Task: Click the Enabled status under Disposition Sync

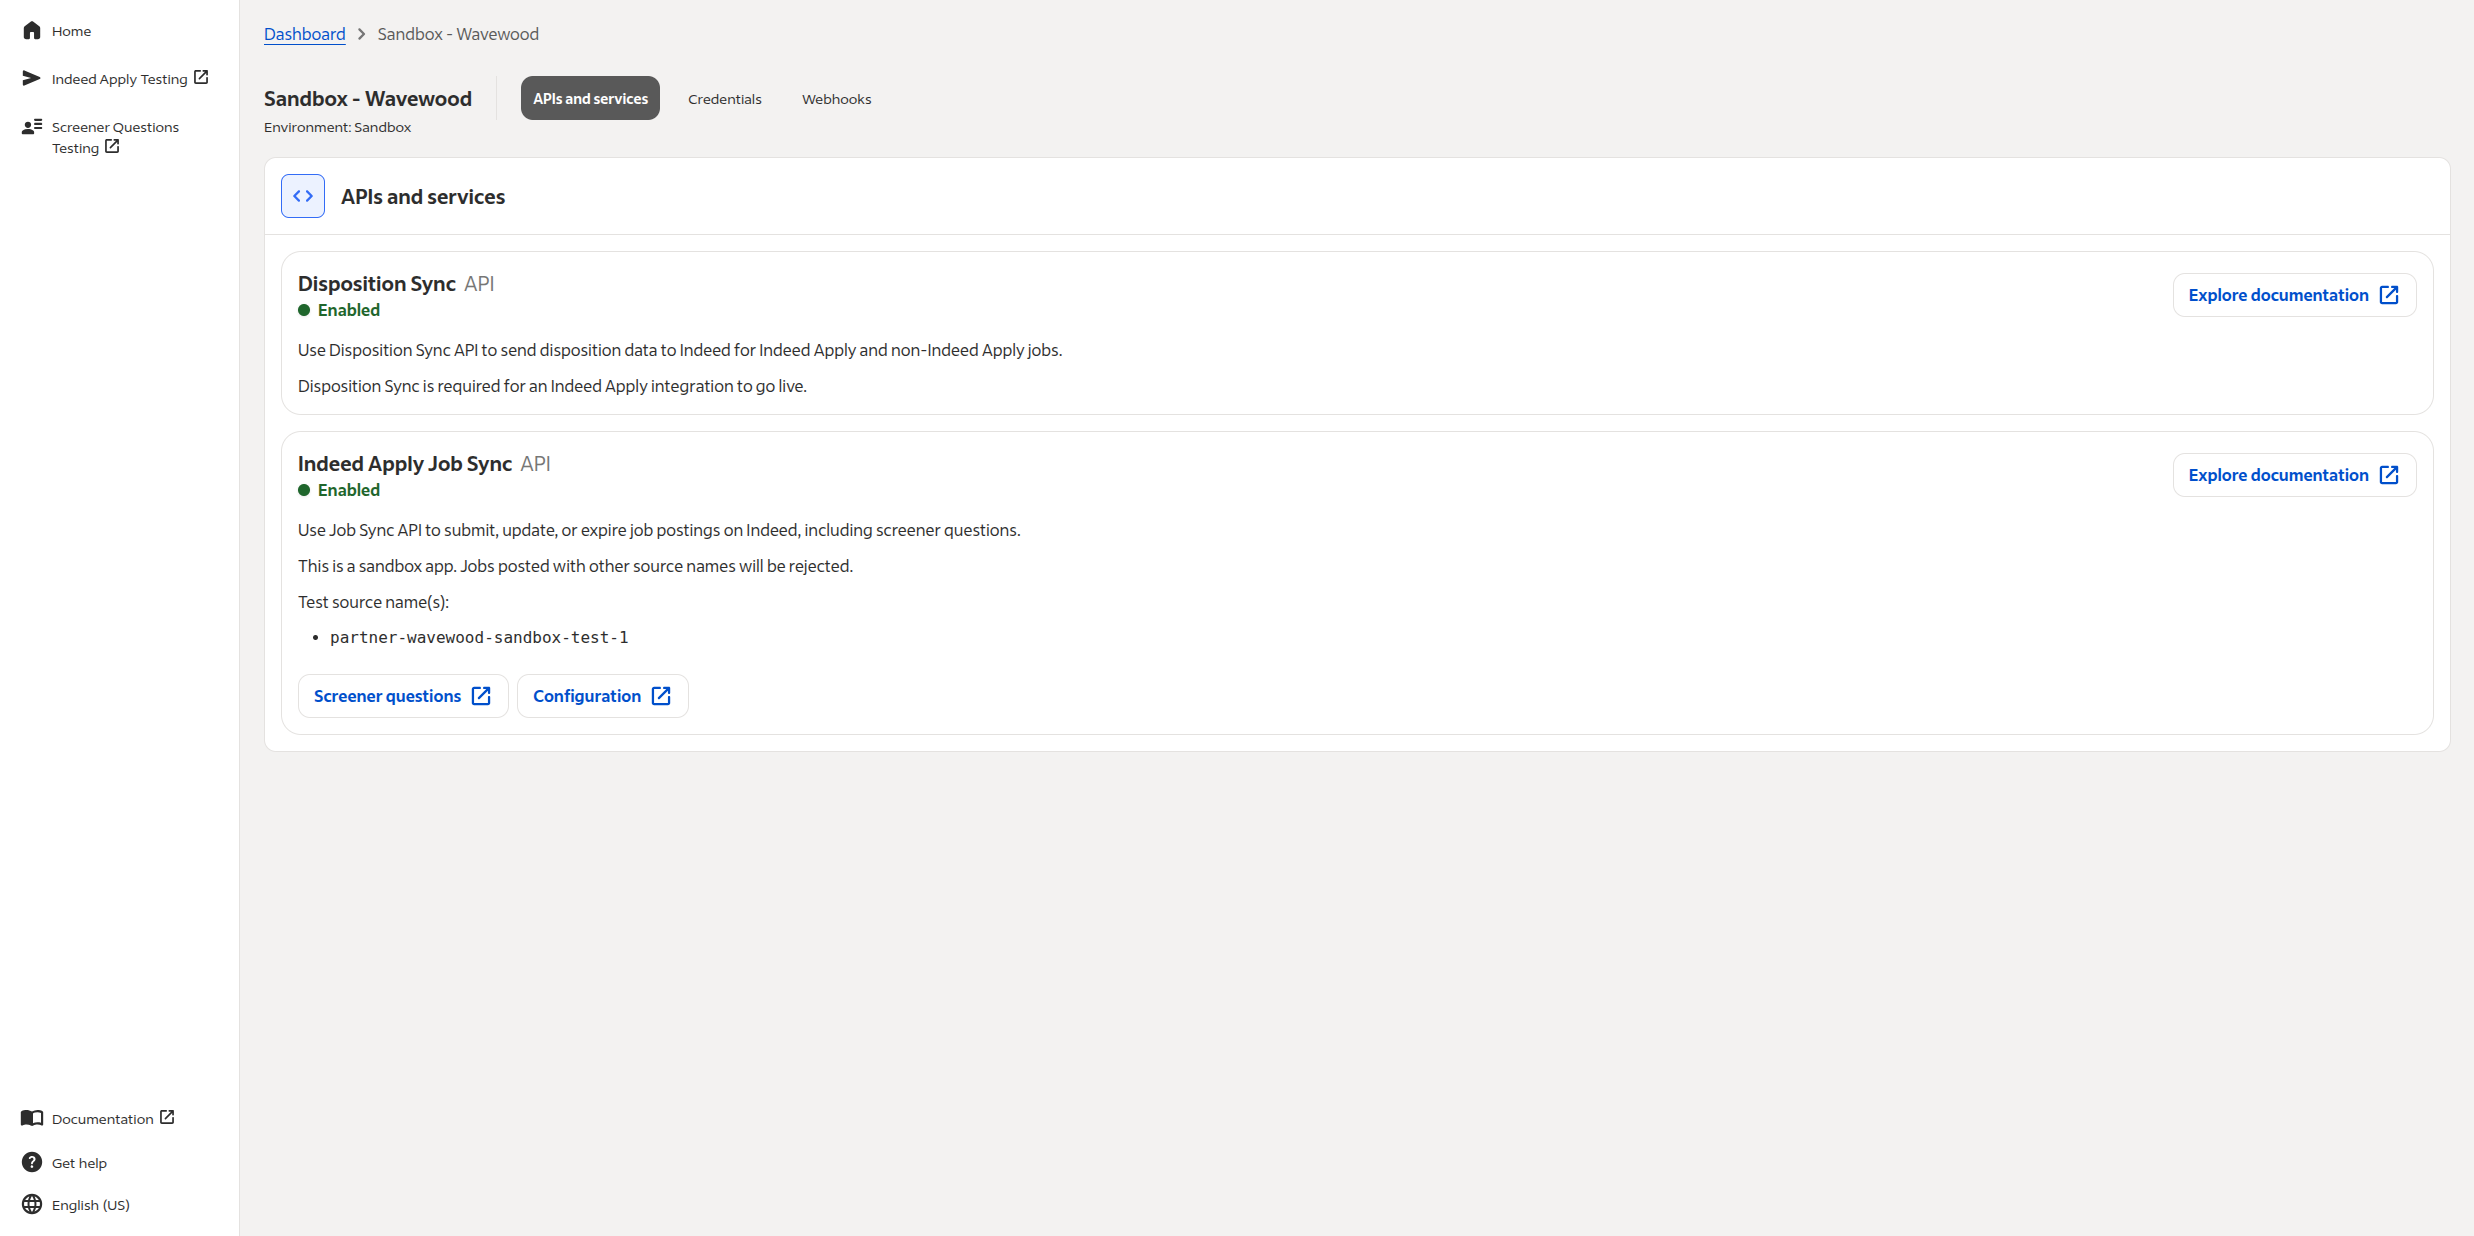Action: point(349,310)
